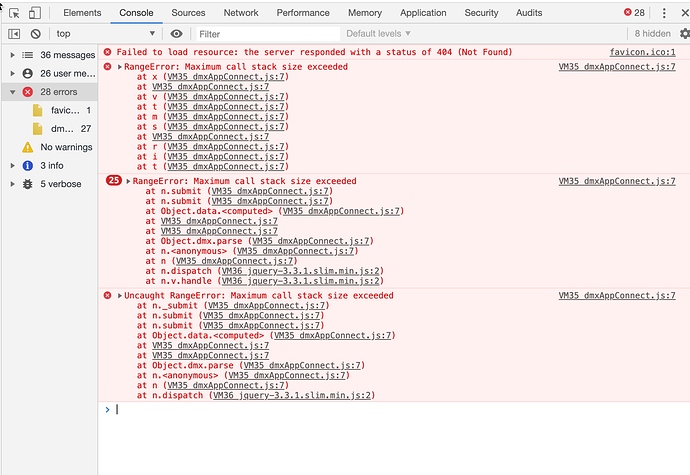Image resolution: width=690 pixels, height=475 pixels.
Task: Expand the first RangeError stack trace
Action: tap(120, 67)
